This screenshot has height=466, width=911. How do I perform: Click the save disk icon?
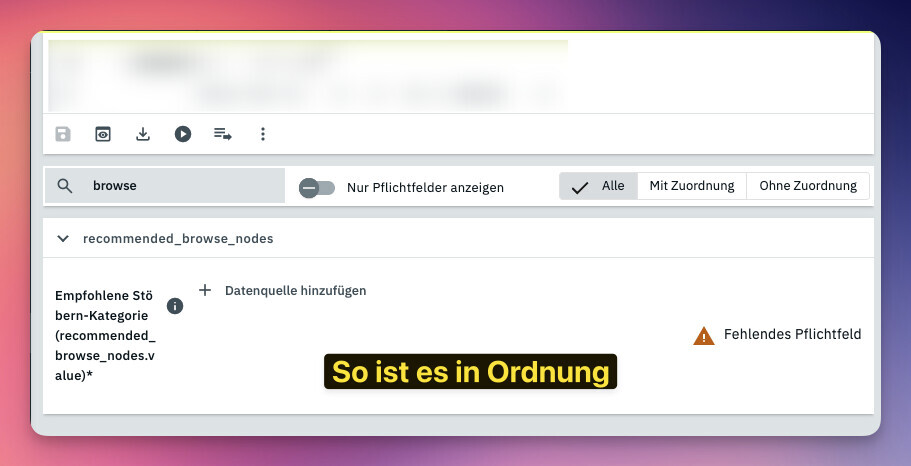pos(63,134)
